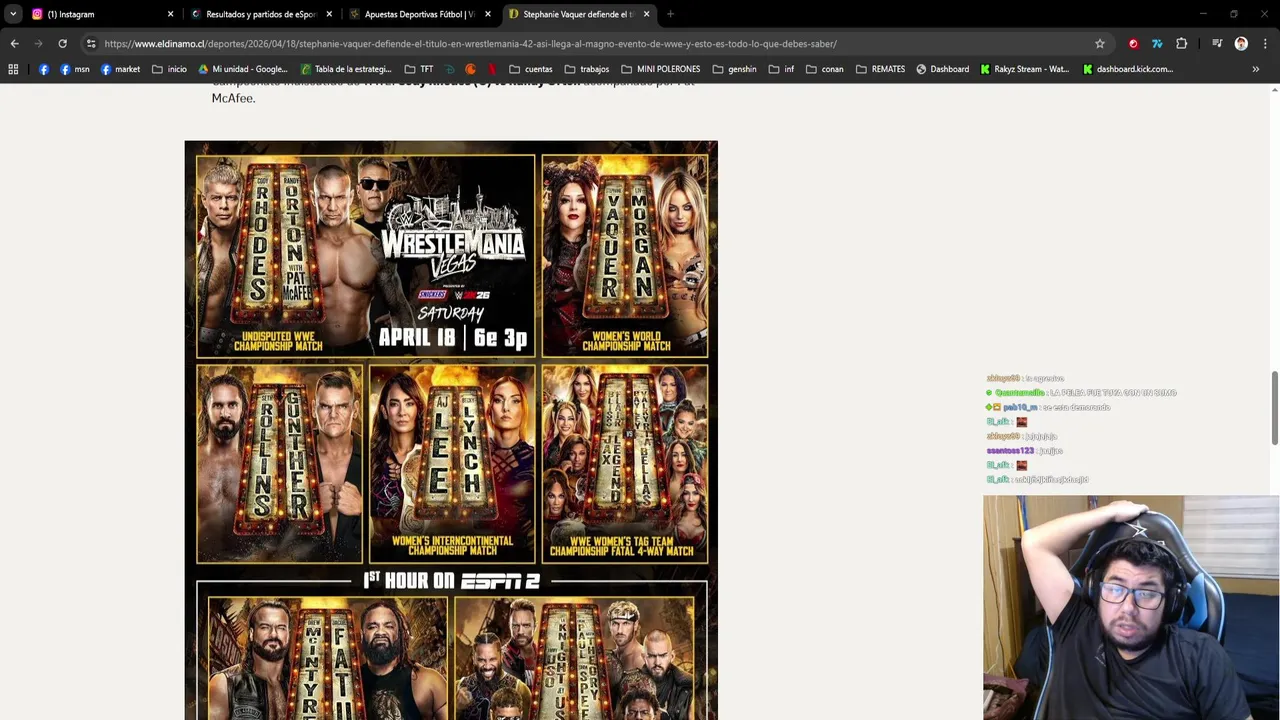Close the Resultados y partidos de eSports tab
Screen dimensions: 1280x720
click(x=329, y=14)
